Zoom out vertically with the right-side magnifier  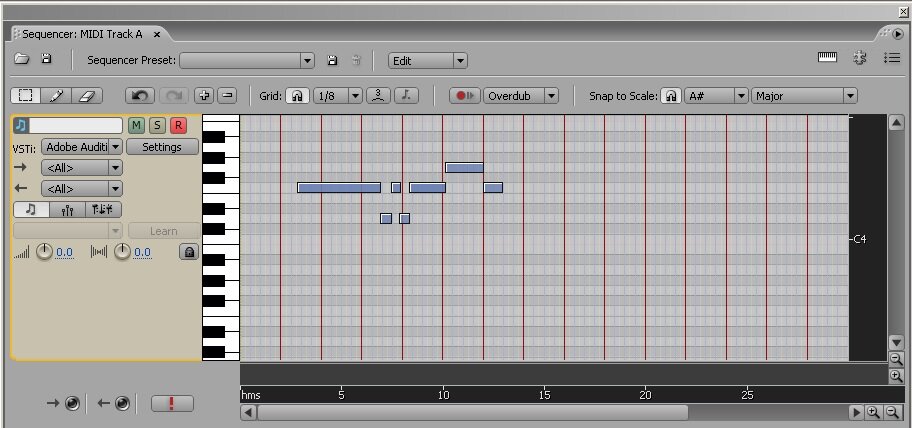896,359
